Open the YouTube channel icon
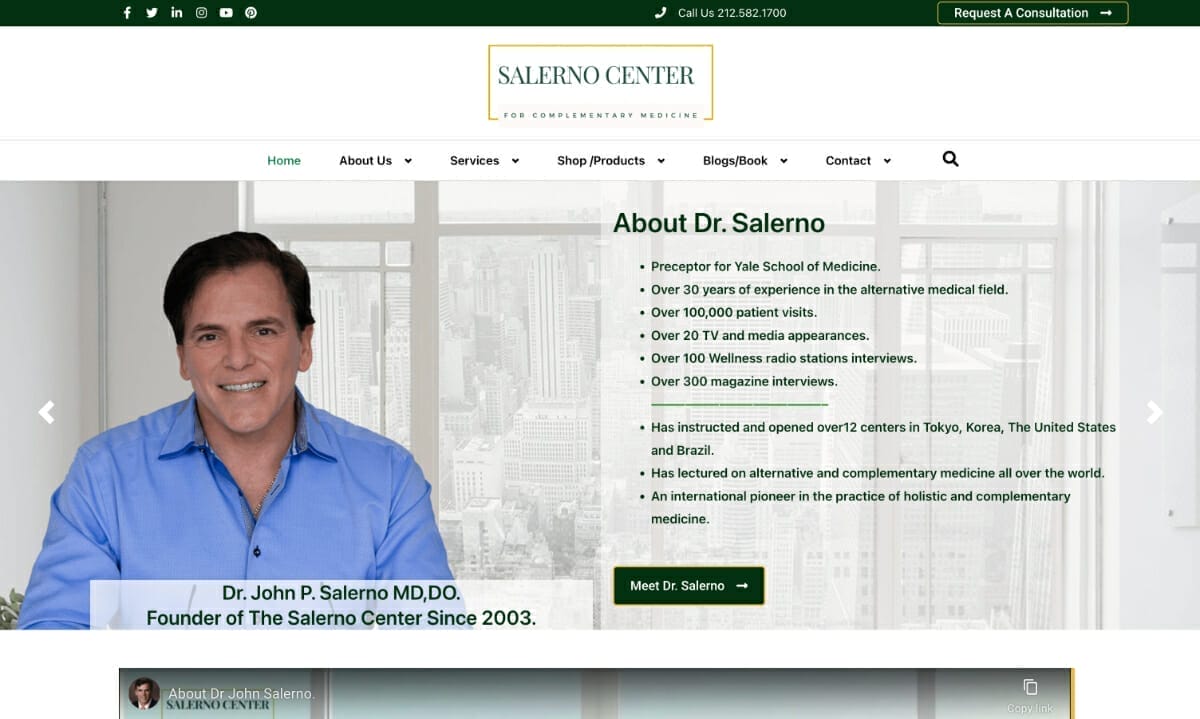The image size is (1200, 719). click(x=226, y=13)
